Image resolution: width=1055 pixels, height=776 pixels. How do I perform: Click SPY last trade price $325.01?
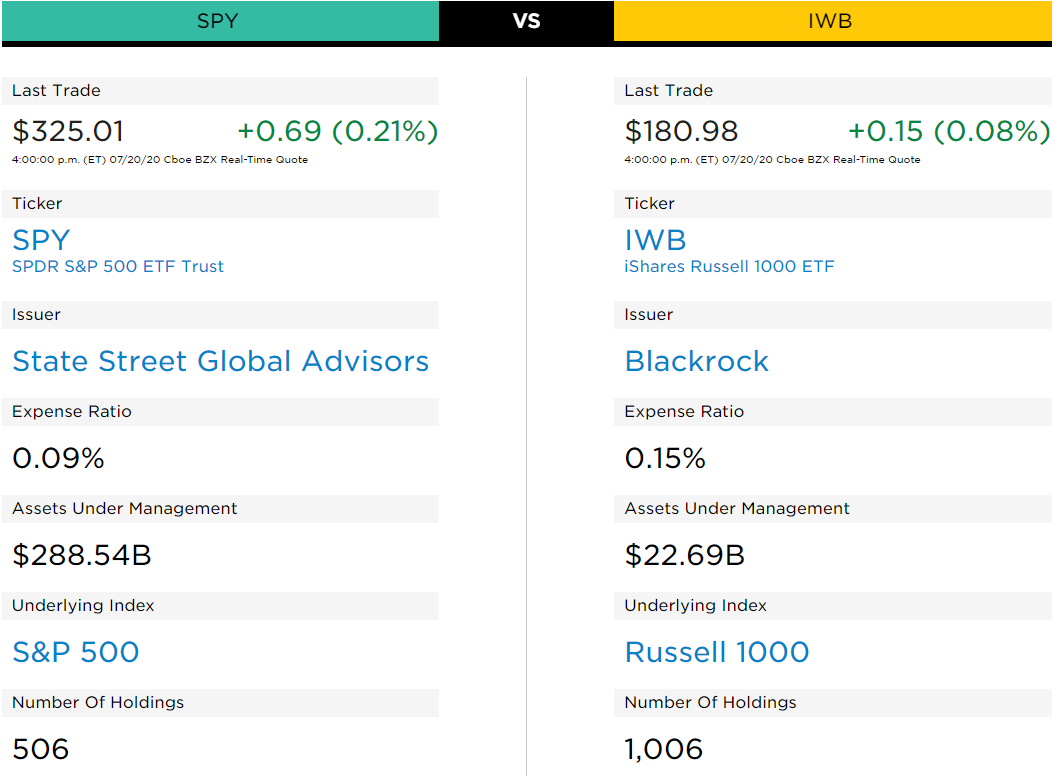click(x=68, y=131)
